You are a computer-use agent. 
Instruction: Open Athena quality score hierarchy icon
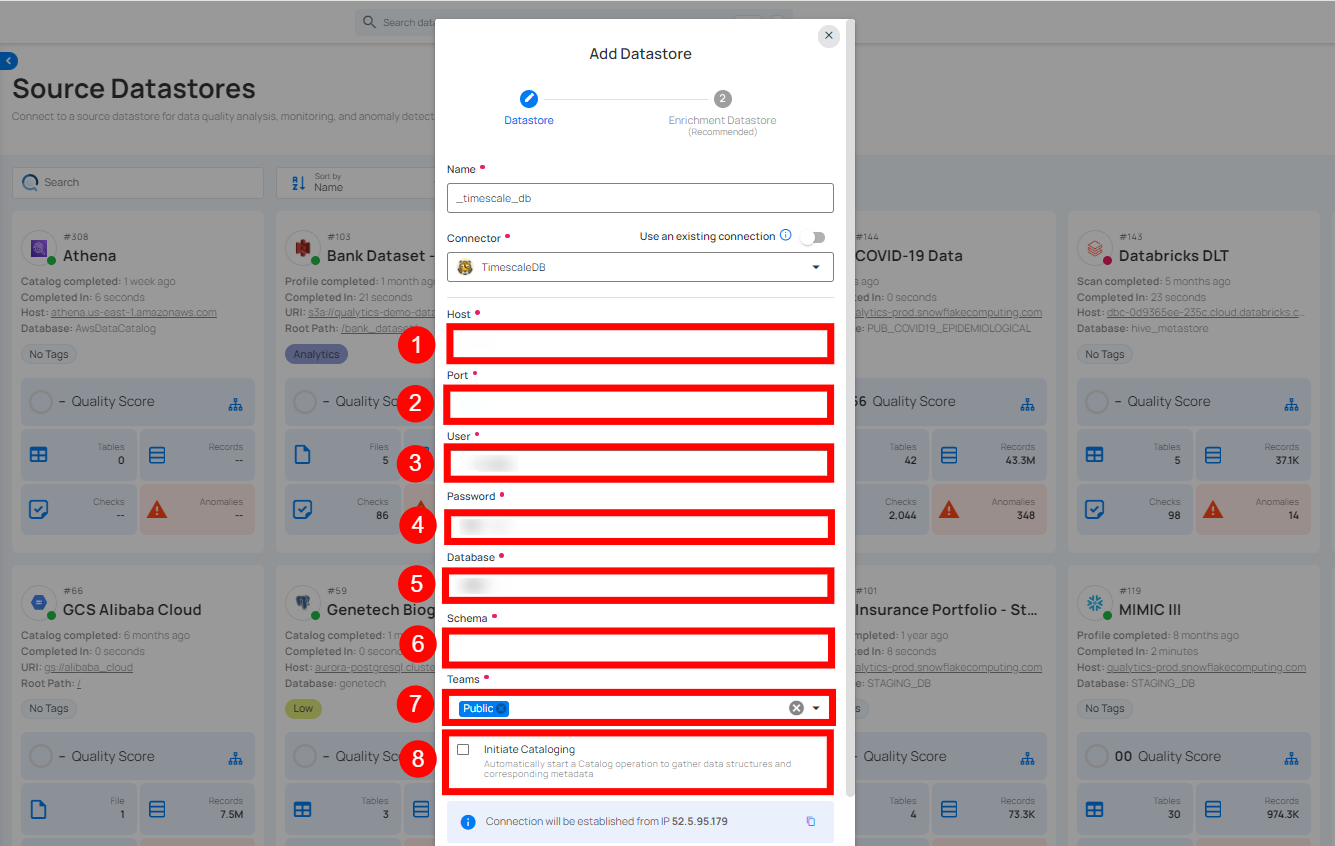pos(236,405)
